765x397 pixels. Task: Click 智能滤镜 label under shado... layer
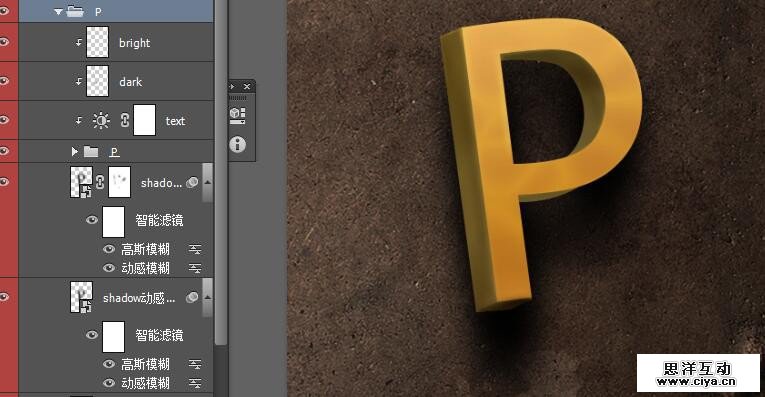click(159, 220)
